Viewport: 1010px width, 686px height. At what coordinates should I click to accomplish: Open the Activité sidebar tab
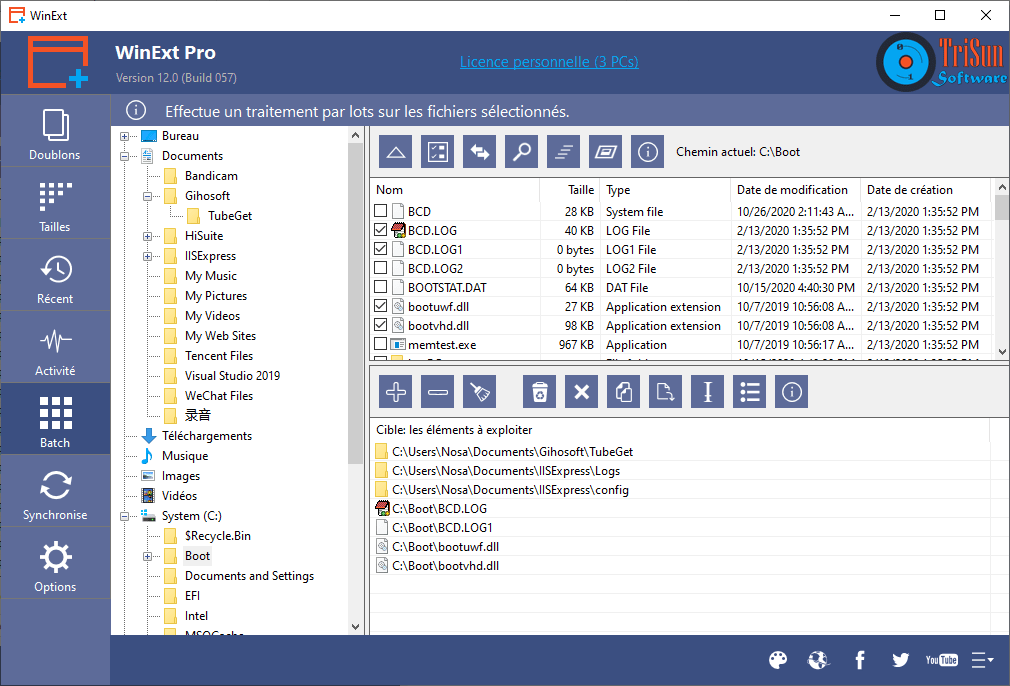click(55, 348)
